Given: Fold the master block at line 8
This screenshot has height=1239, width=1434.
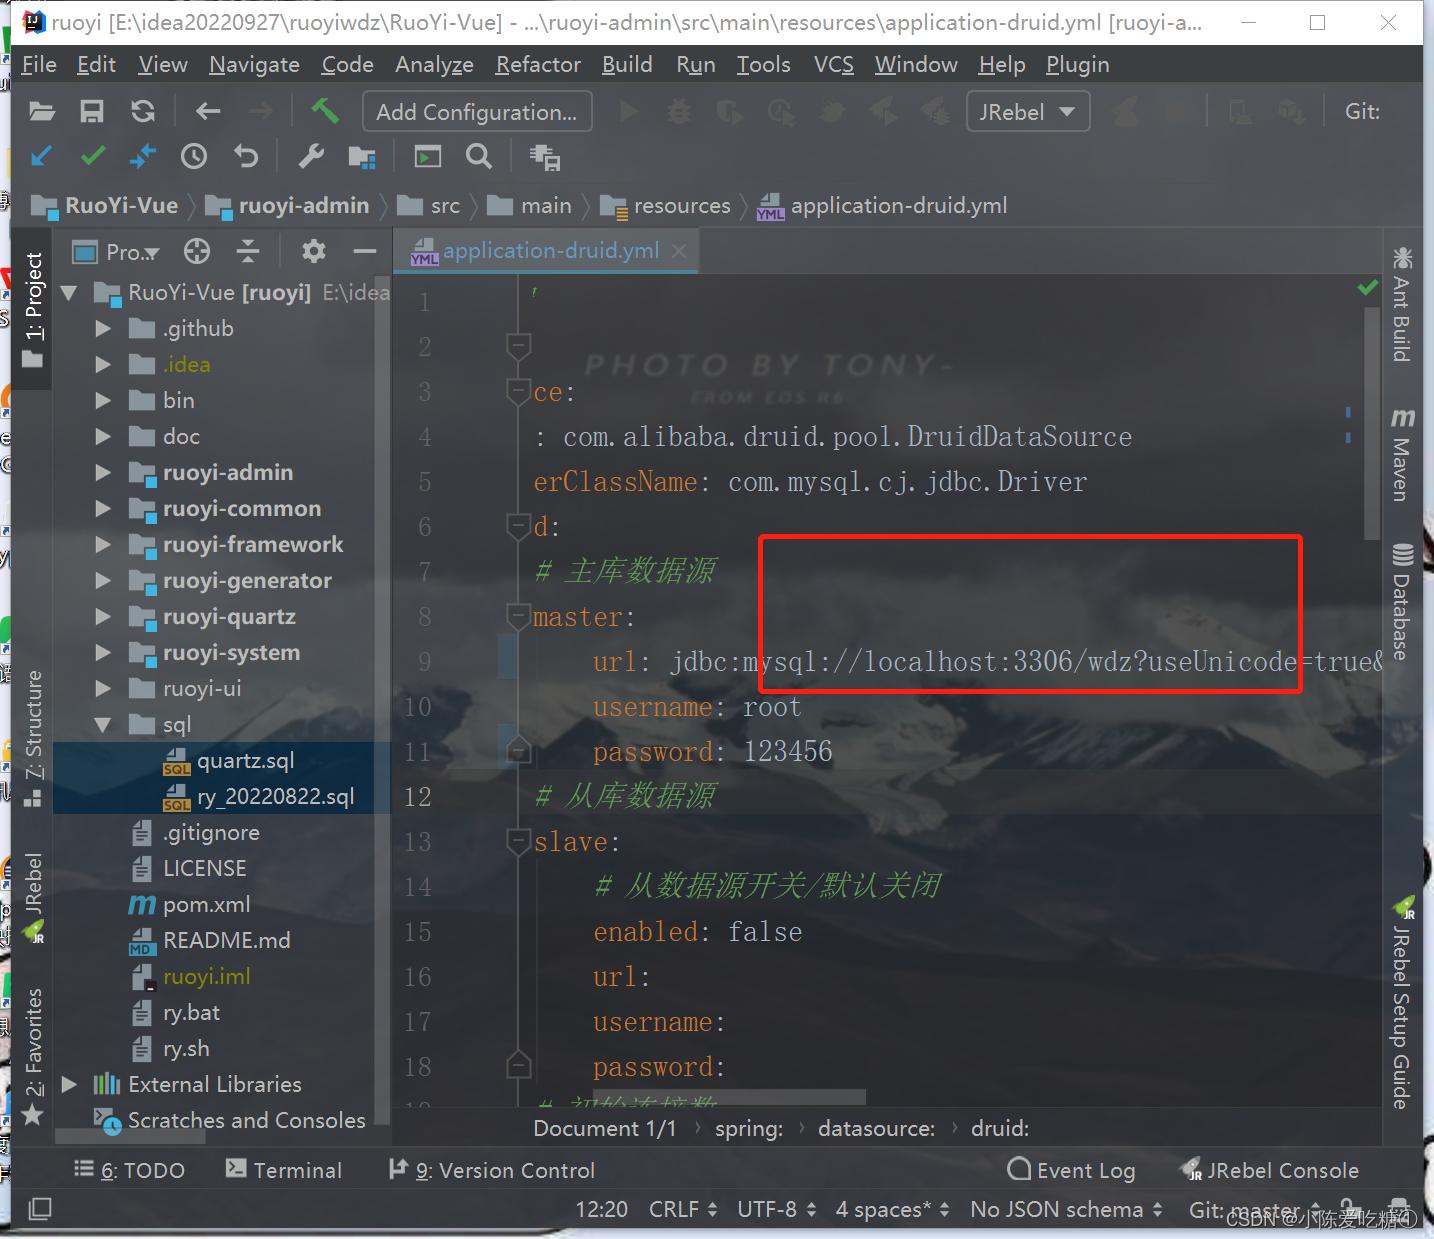Looking at the screenshot, I should 518,616.
